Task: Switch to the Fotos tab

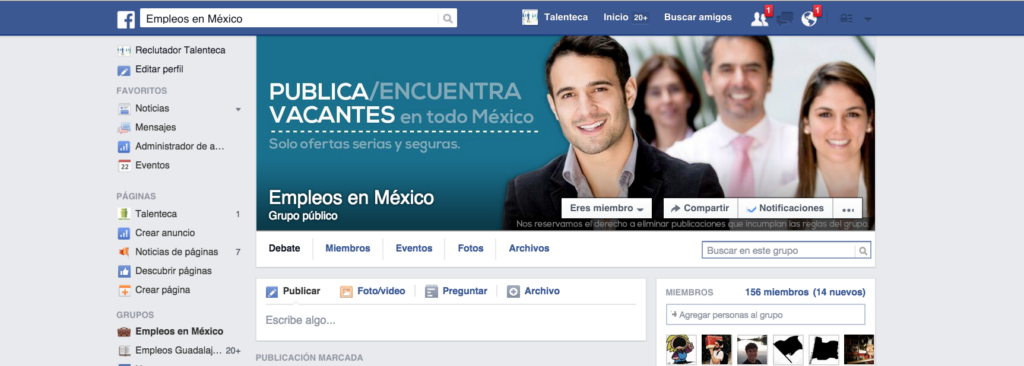Action: coord(471,248)
